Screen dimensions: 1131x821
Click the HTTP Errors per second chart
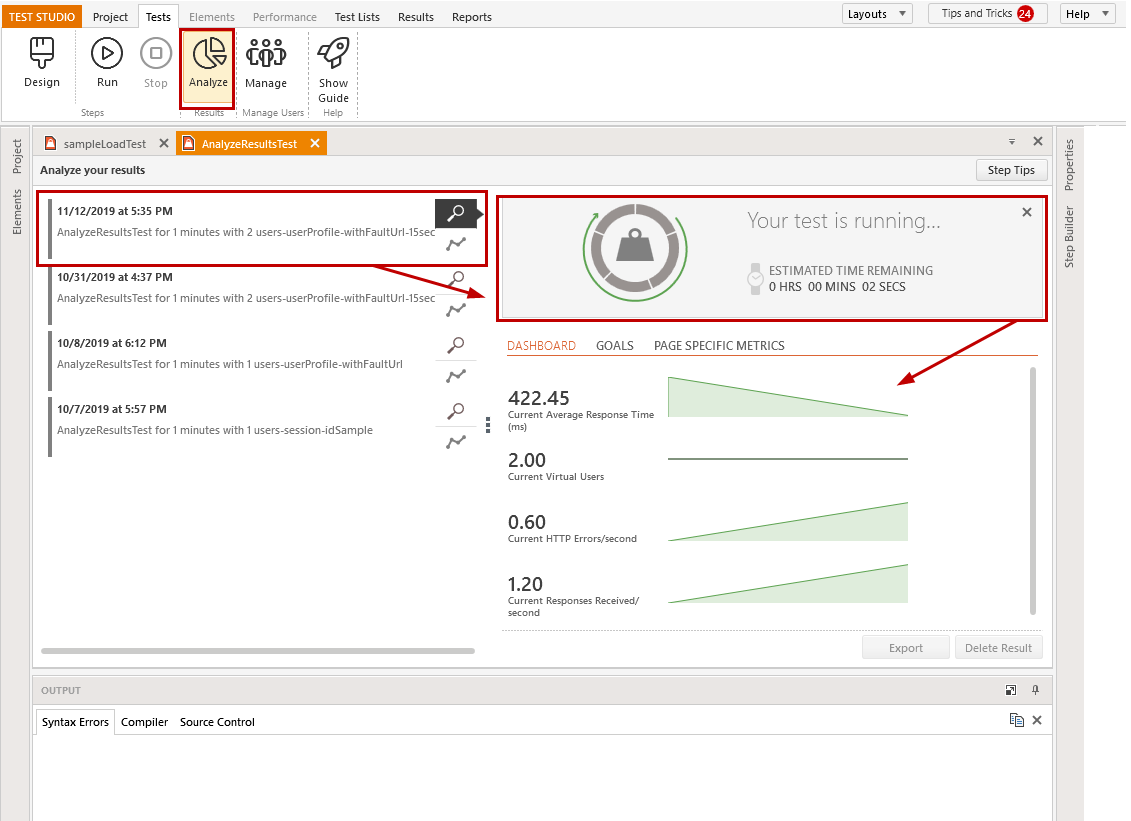click(x=788, y=522)
